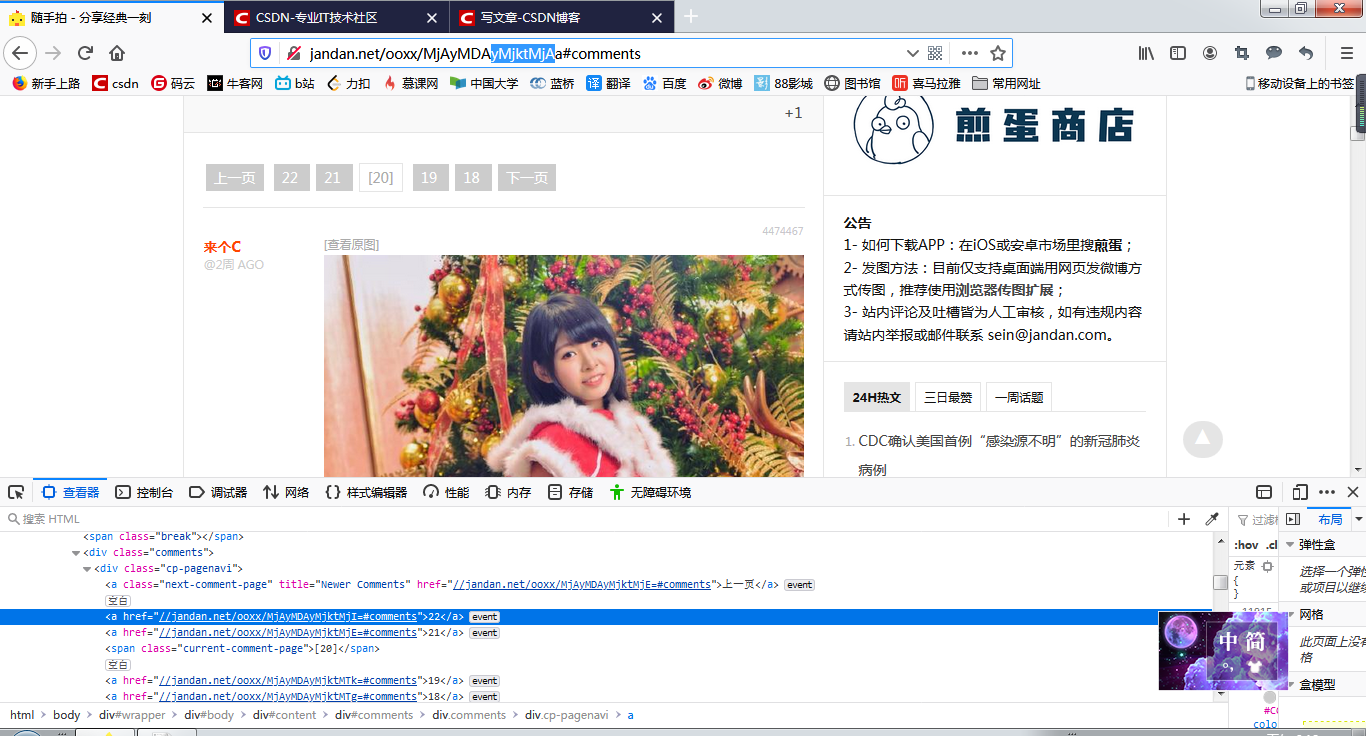
Task: Open the Firefox library icon
Action: point(1144,53)
